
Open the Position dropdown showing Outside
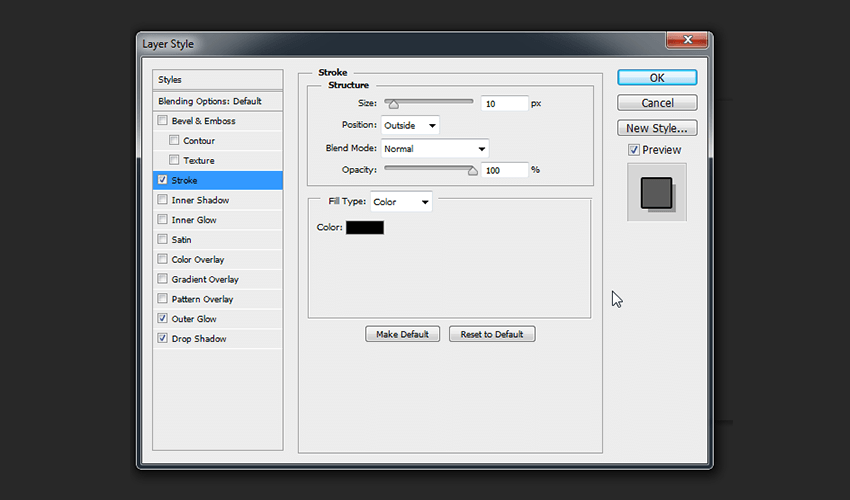[x=410, y=125]
